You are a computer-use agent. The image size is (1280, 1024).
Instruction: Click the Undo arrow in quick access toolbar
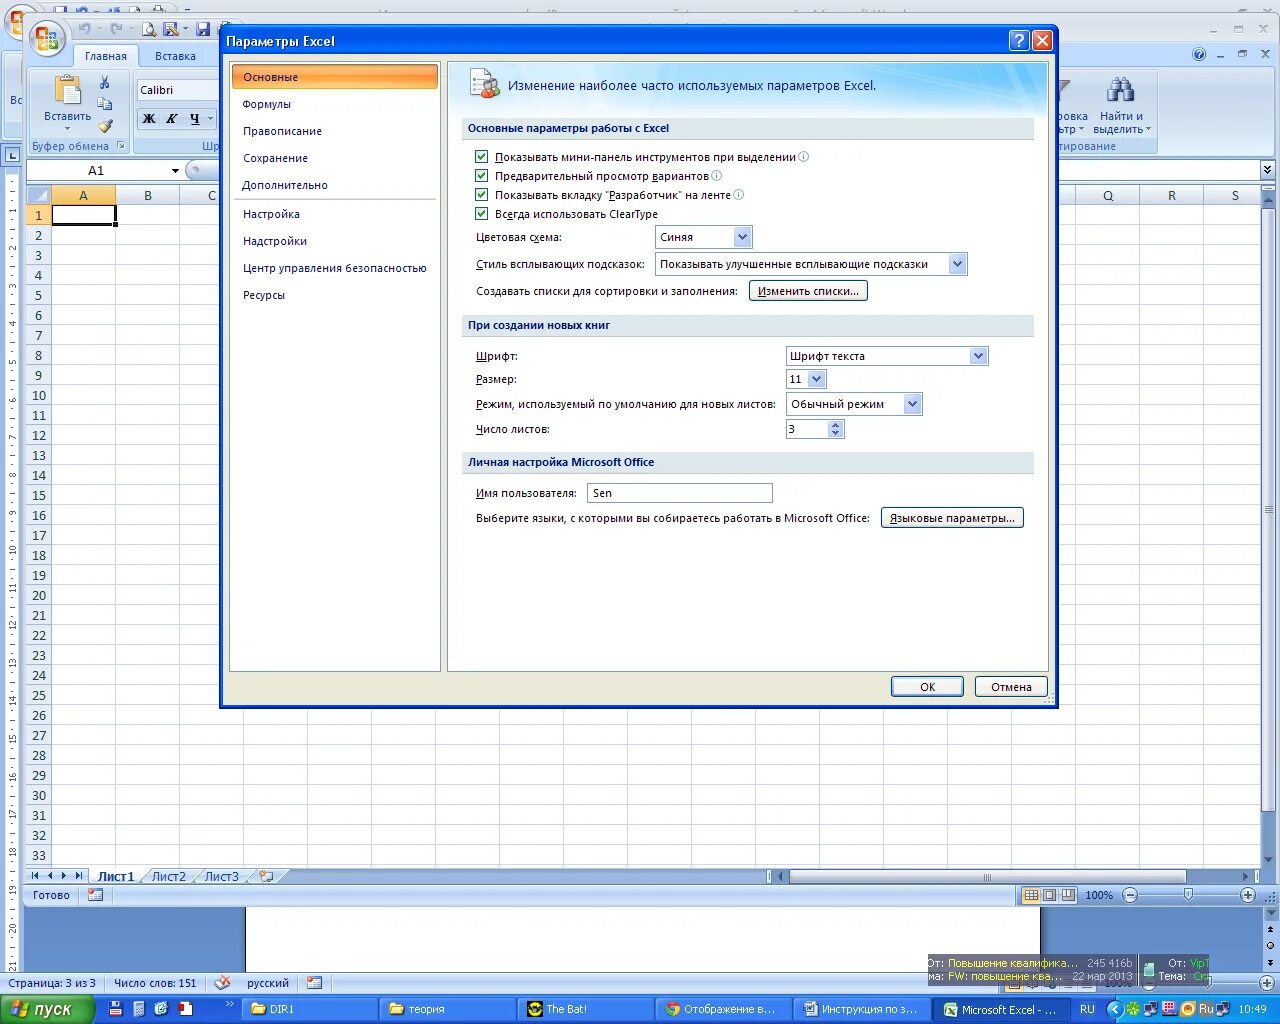click(85, 29)
